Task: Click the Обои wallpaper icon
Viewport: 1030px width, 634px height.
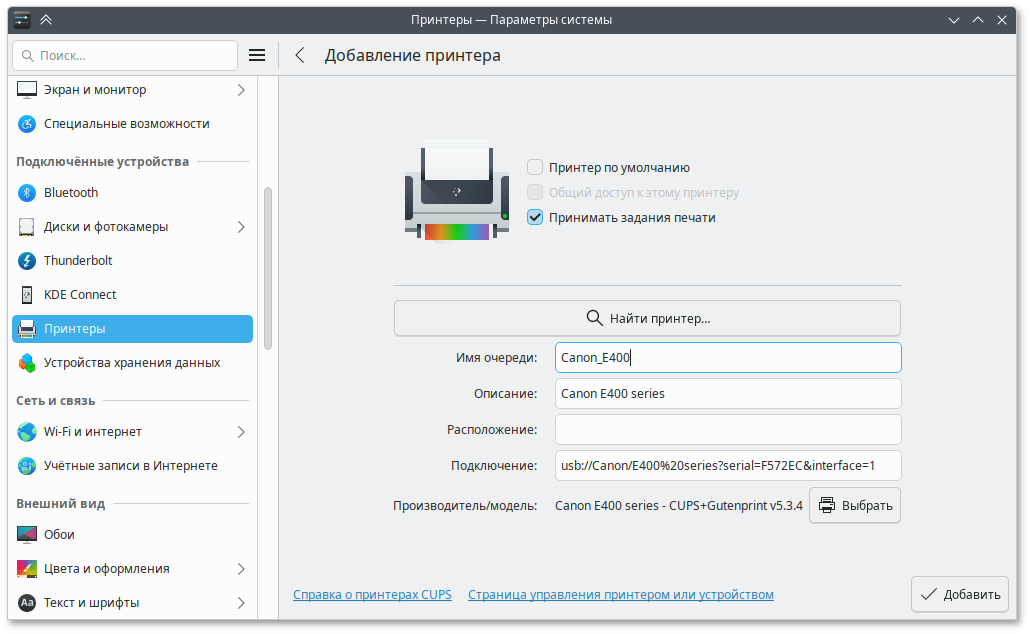Action: 27,535
